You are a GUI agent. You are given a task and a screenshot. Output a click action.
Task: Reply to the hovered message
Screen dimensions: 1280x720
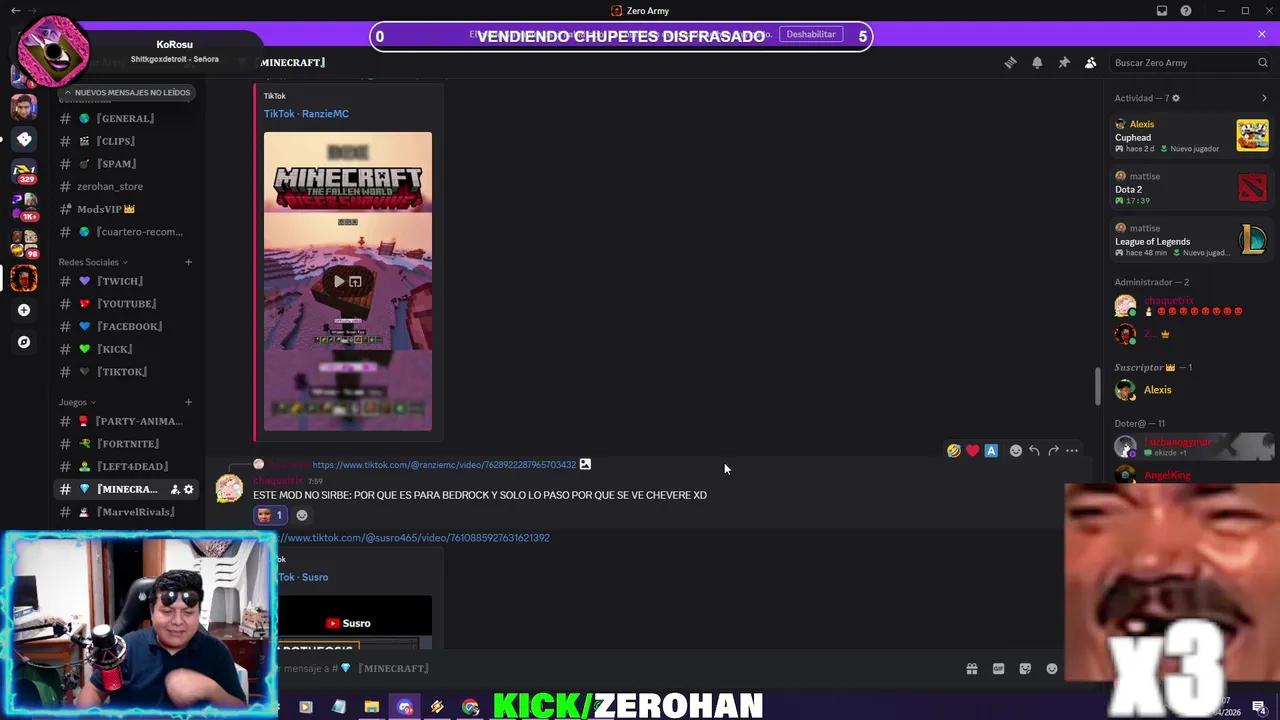[x=1034, y=451]
